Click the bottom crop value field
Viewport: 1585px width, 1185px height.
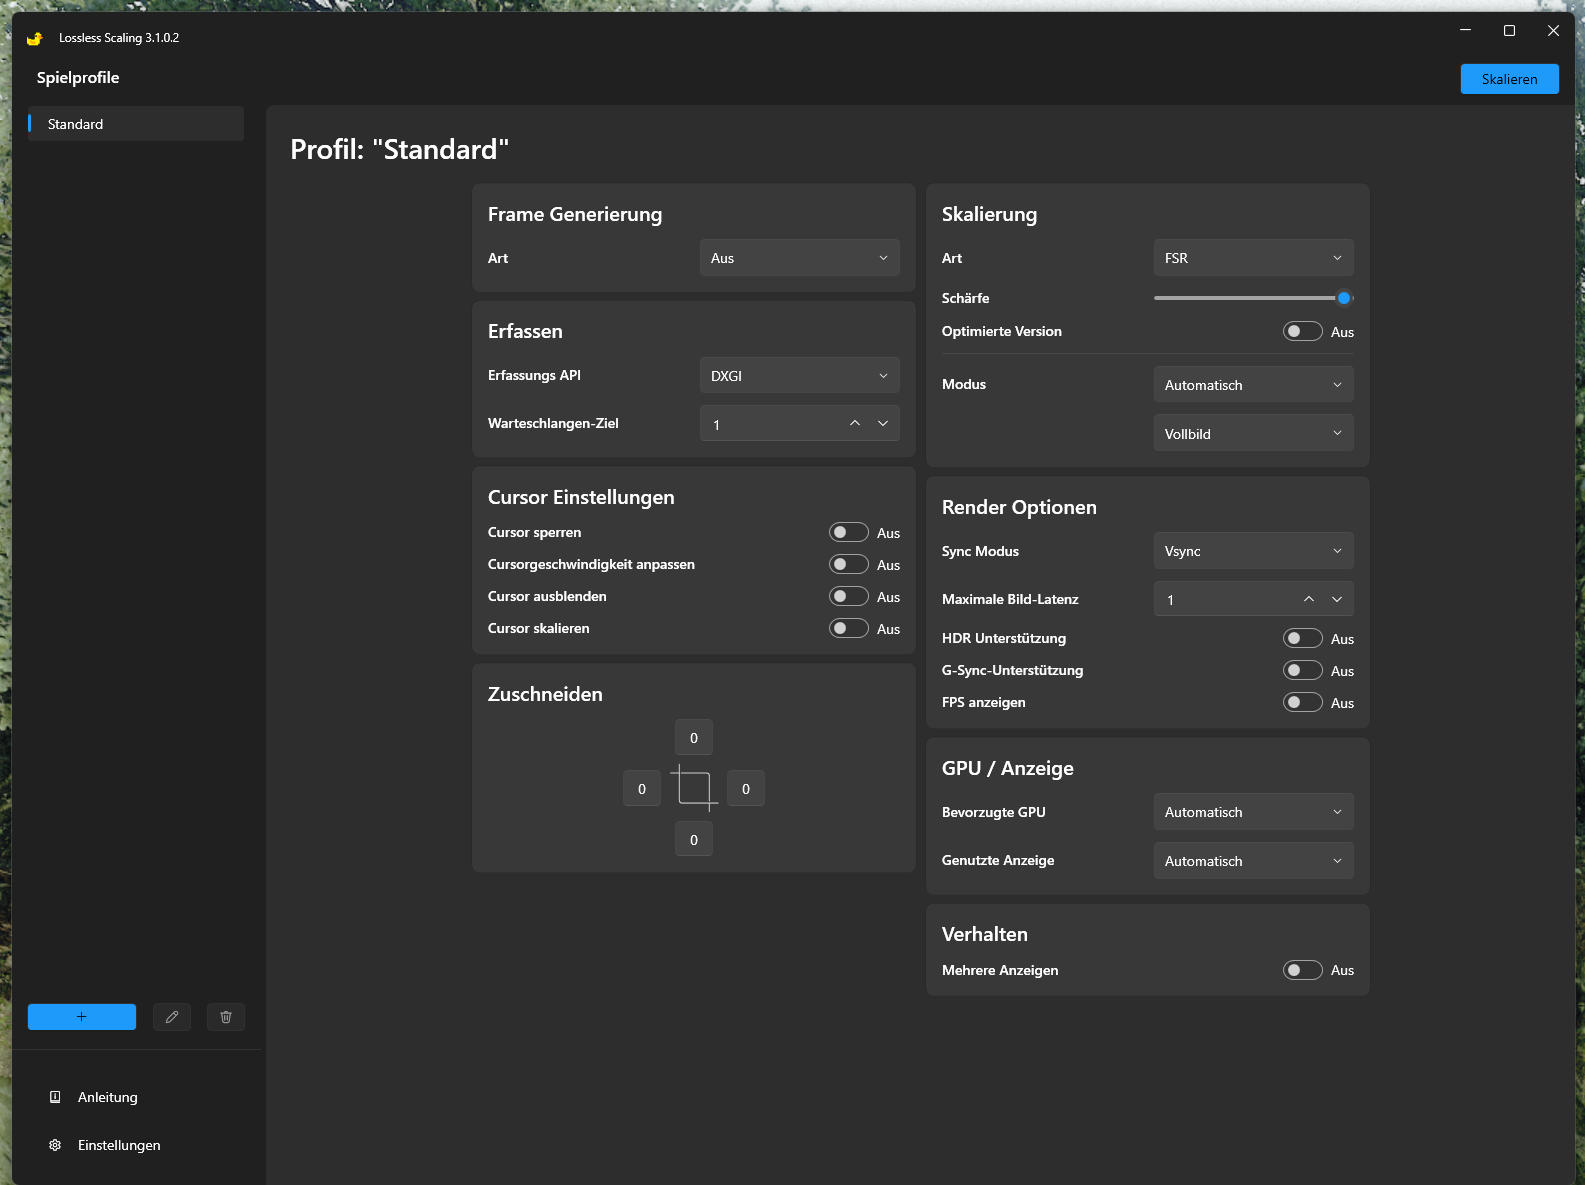(694, 840)
